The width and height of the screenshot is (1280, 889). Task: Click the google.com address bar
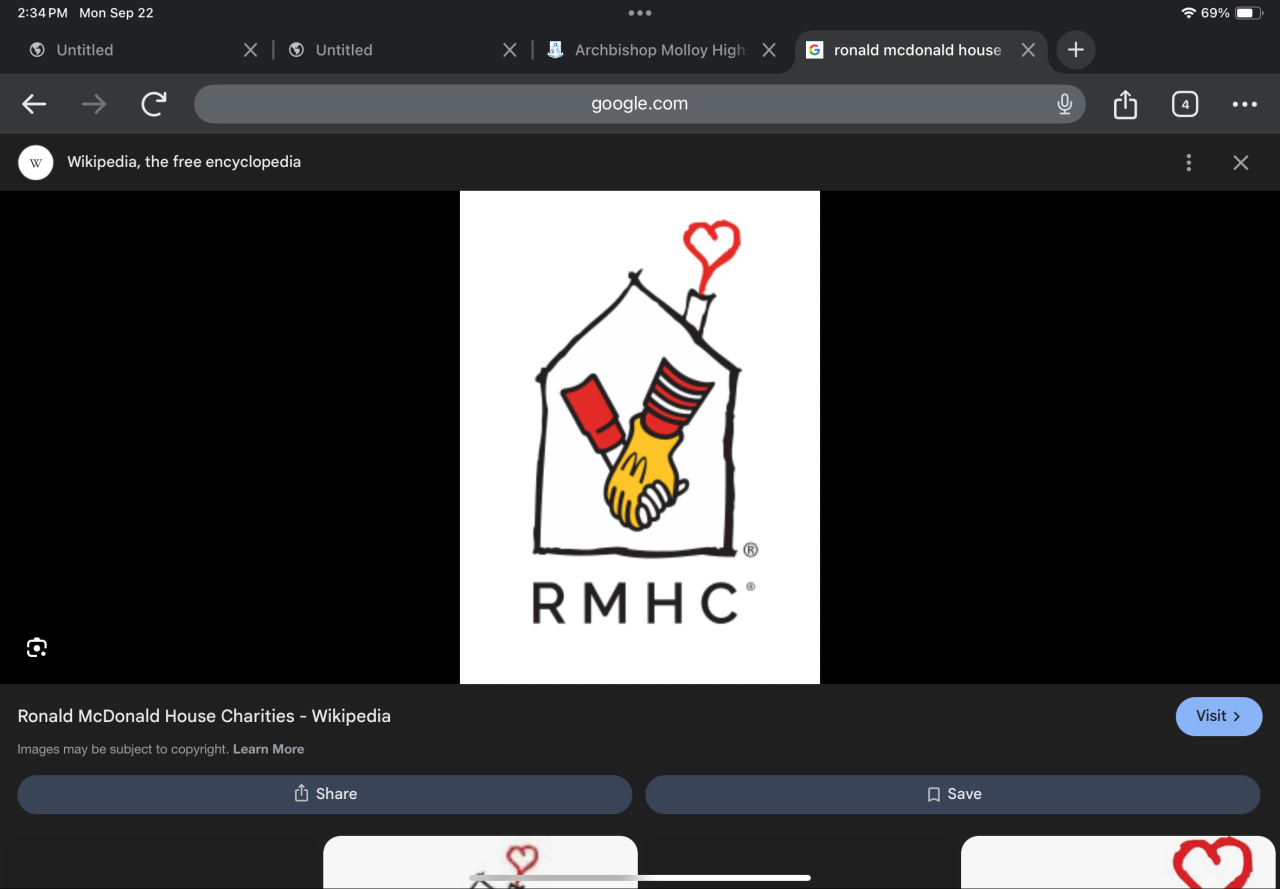[640, 104]
